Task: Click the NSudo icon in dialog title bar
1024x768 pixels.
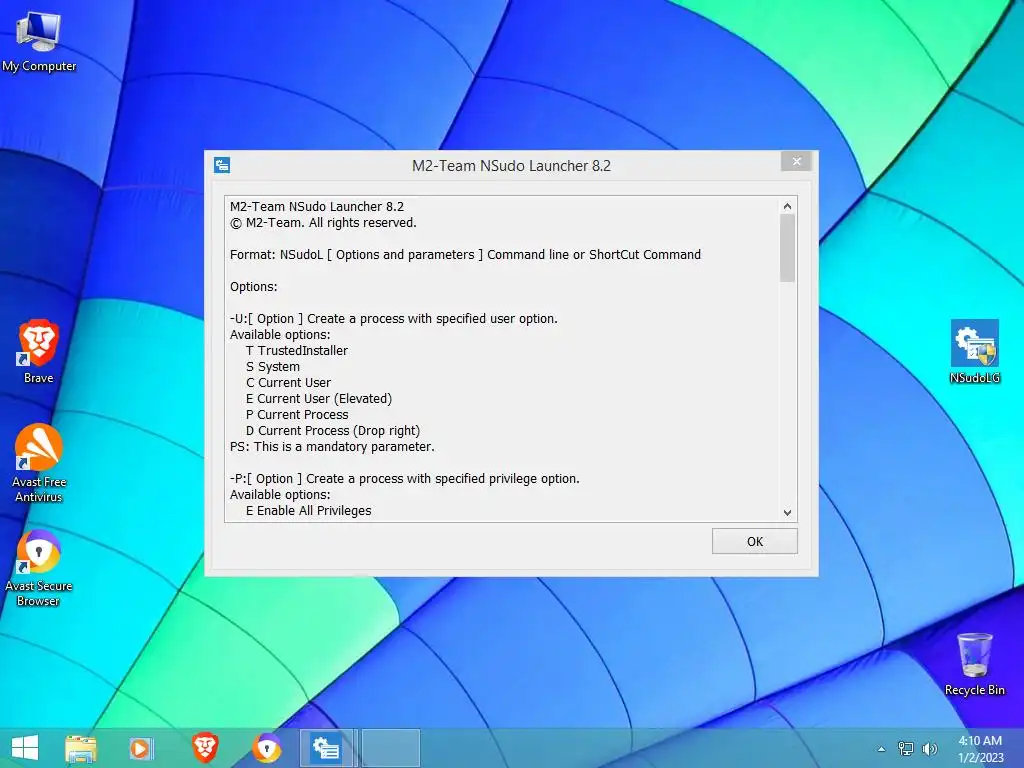Action: pos(222,165)
